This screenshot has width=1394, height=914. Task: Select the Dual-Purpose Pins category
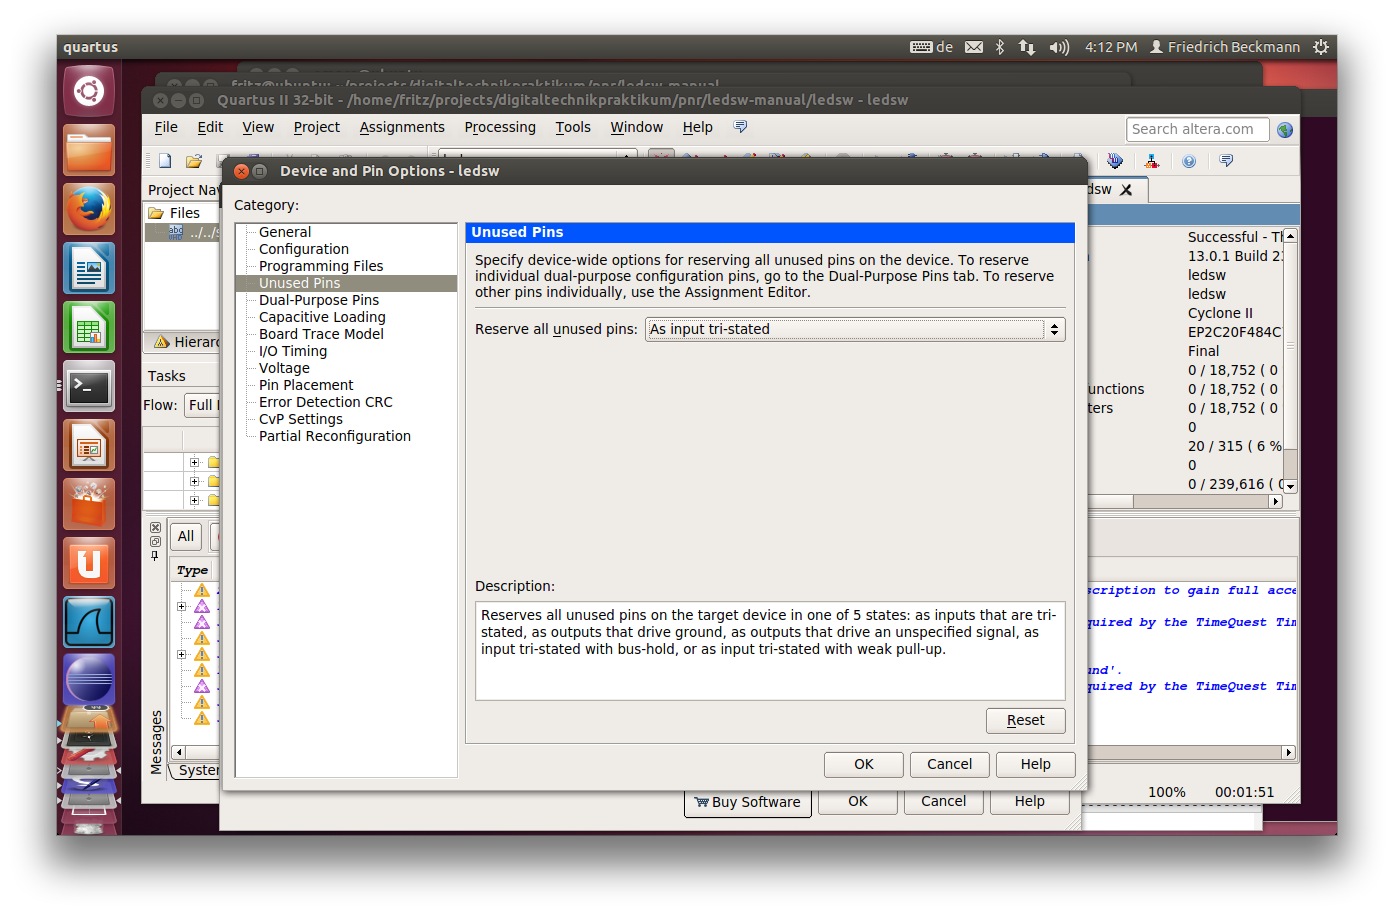click(x=319, y=300)
